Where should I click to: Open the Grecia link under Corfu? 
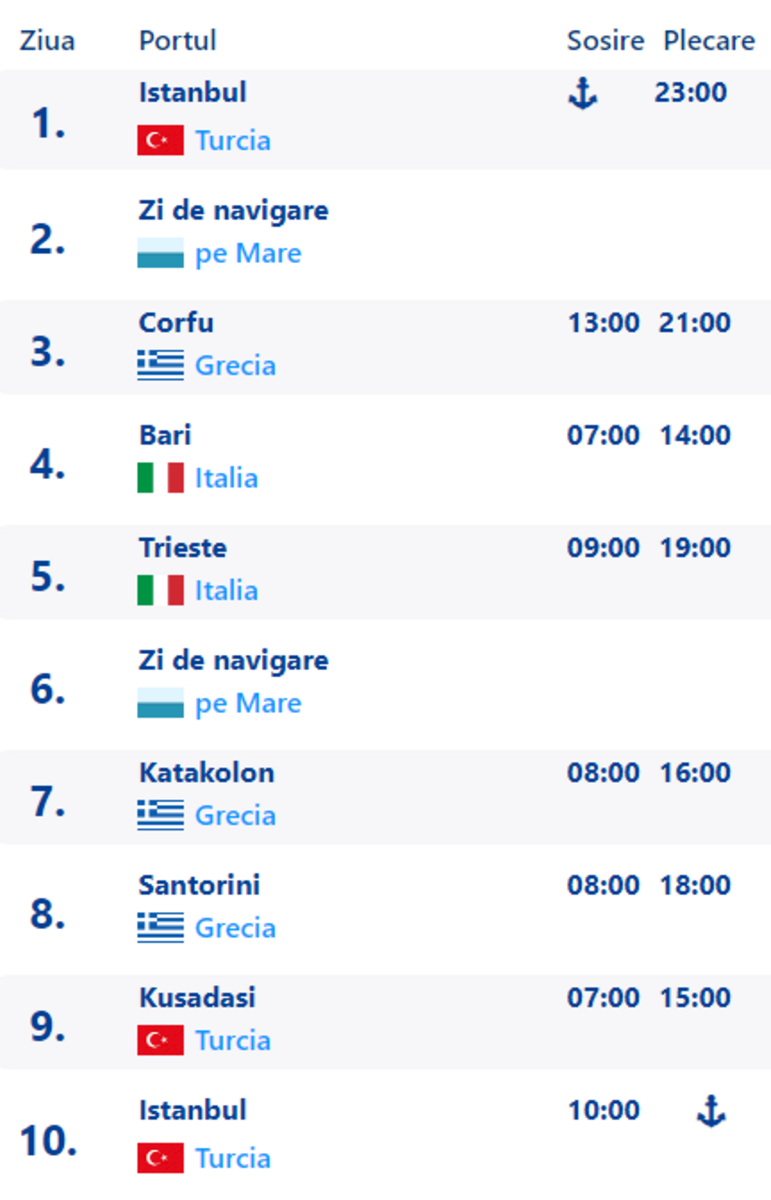(x=235, y=365)
